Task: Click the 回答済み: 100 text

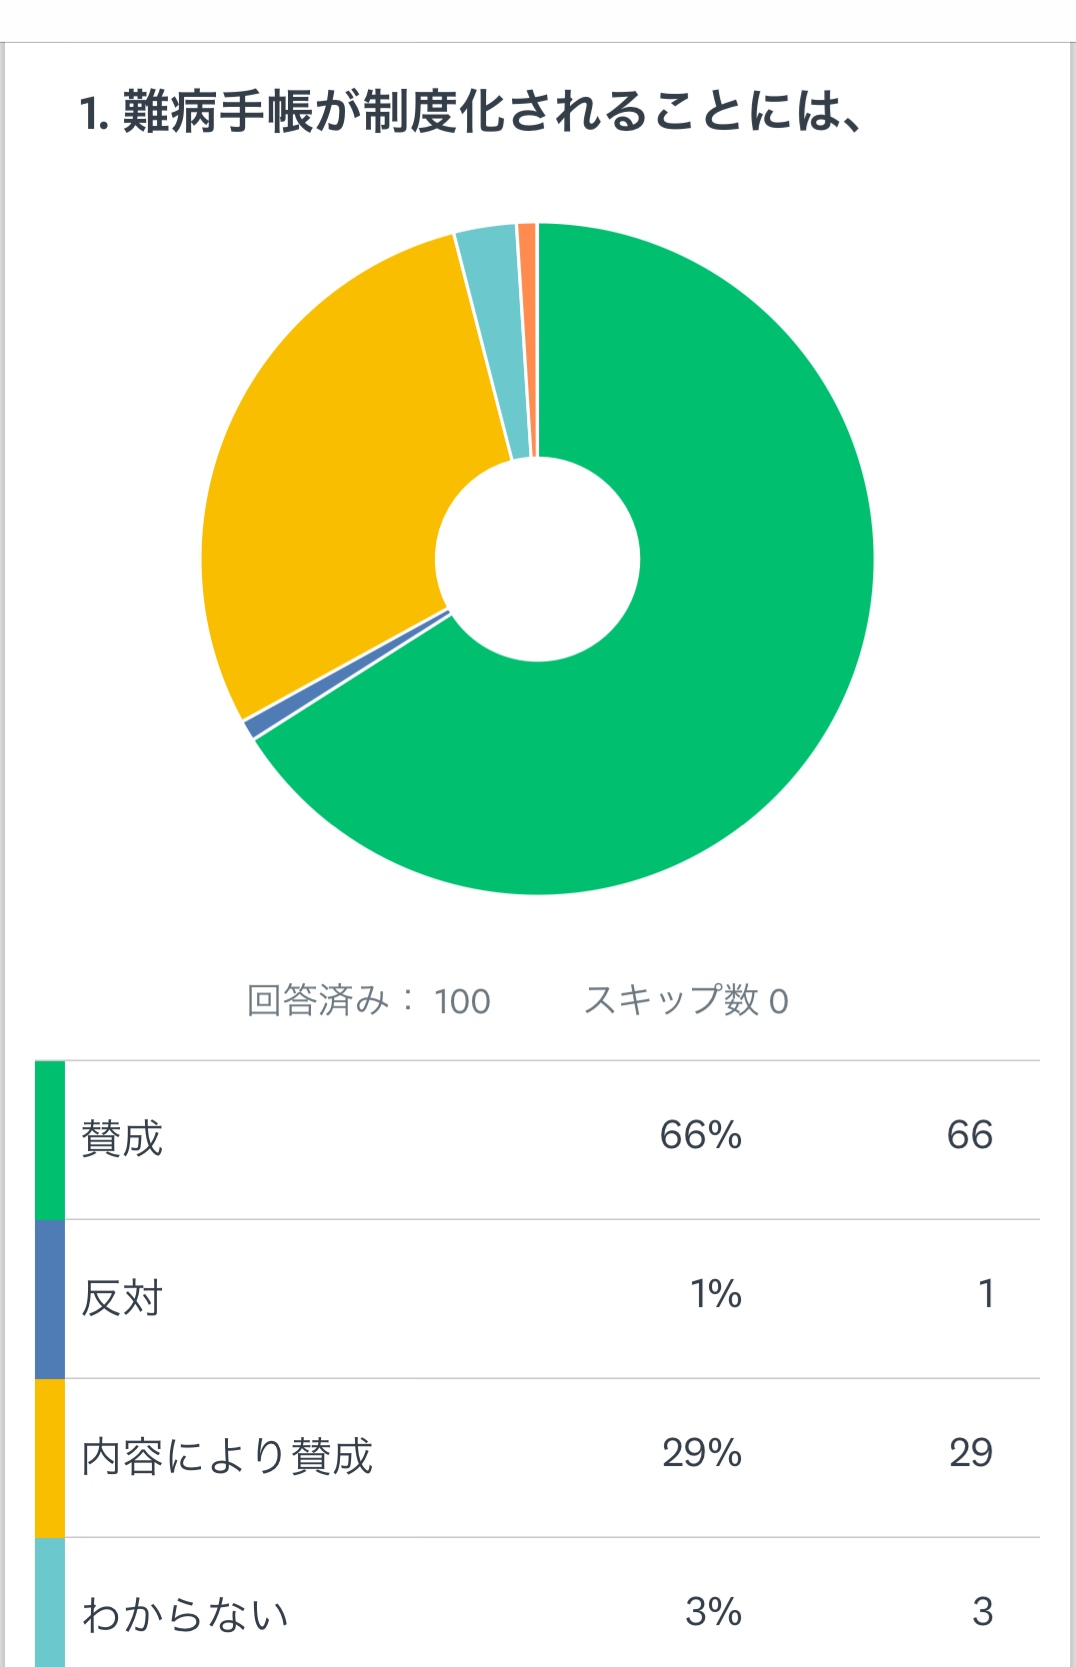Action: pyautogui.click(x=369, y=1000)
